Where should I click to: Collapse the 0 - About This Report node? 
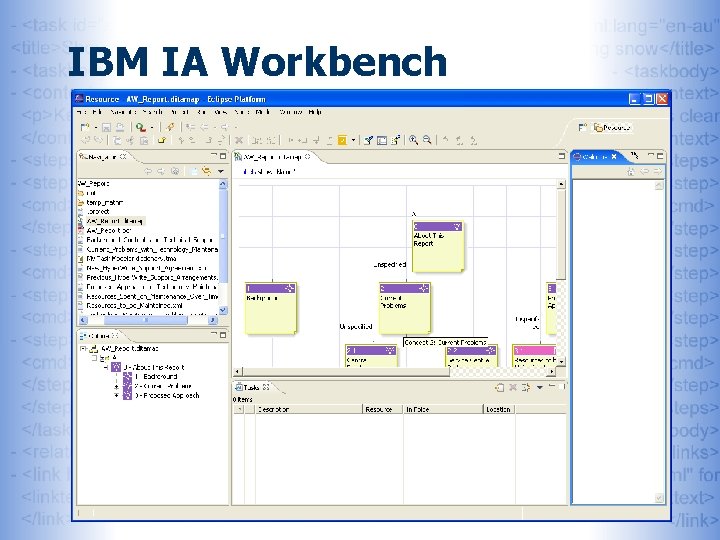tap(106, 367)
